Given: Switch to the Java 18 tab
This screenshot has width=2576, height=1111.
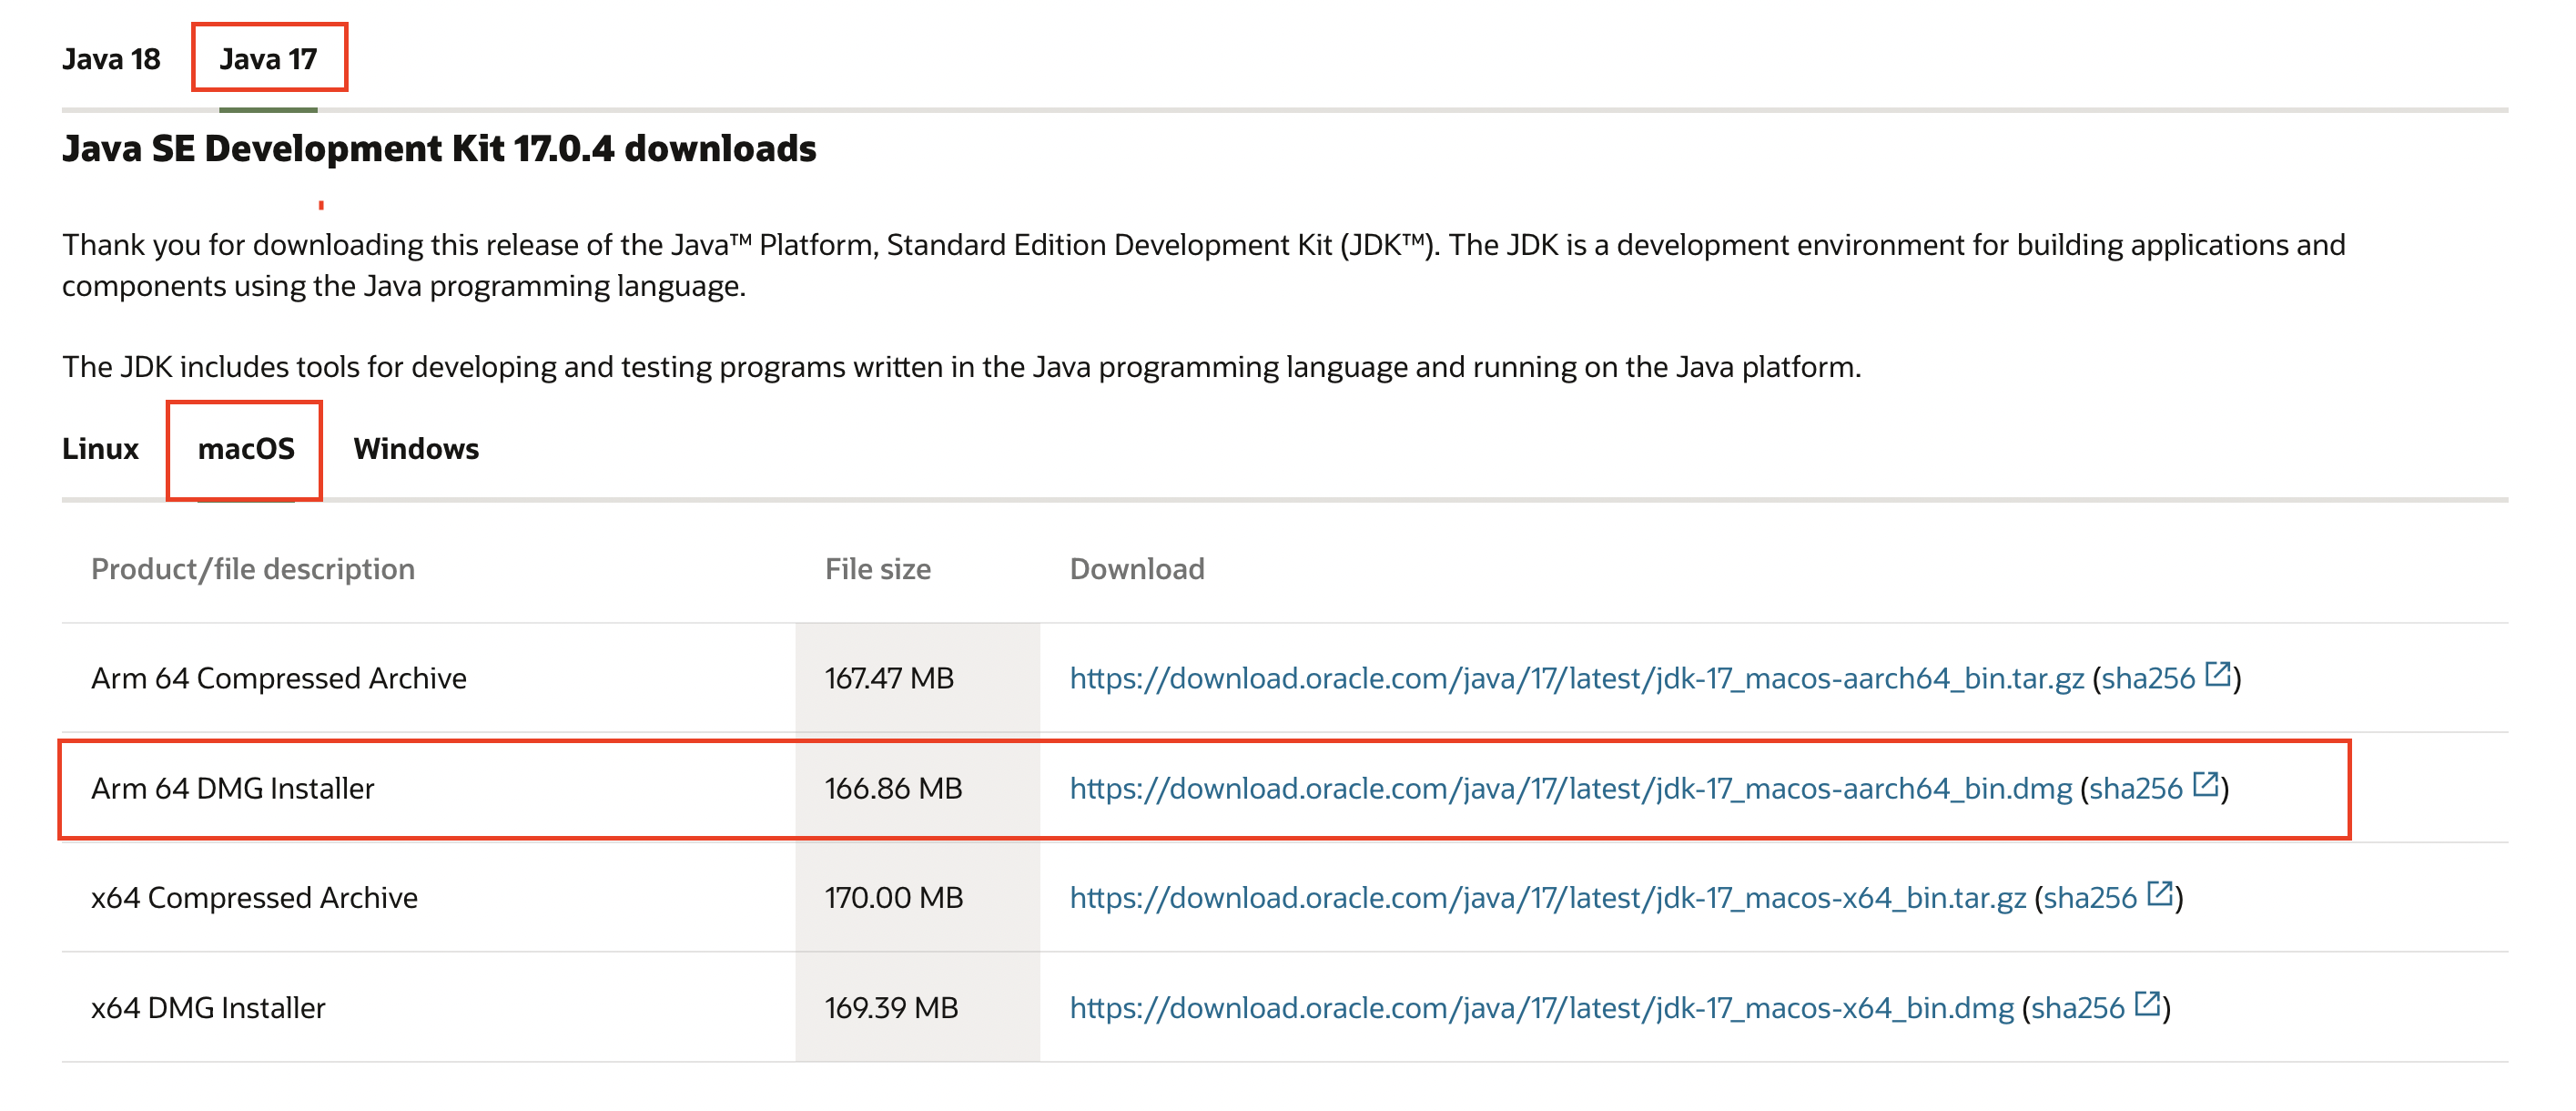Looking at the screenshot, I should click(x=111, y=59).
